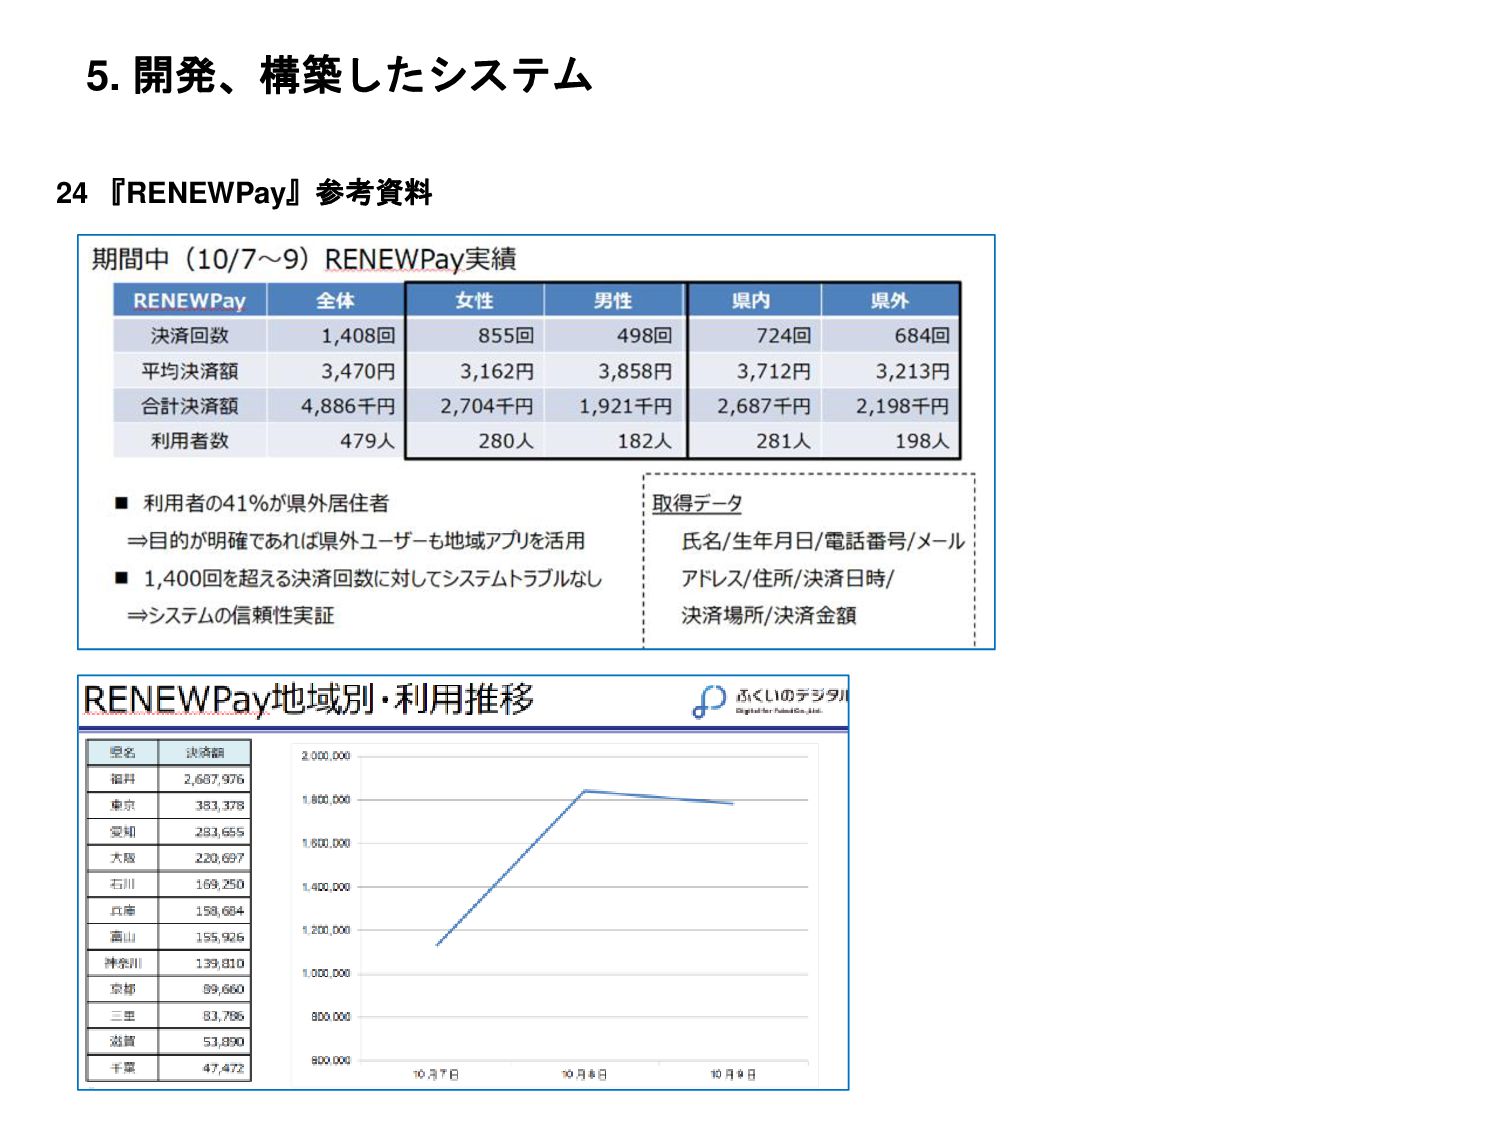Click the underlined '取得データ' heading
Viewport: 1500px width, 1125px height.
click(x=697, y=503)
